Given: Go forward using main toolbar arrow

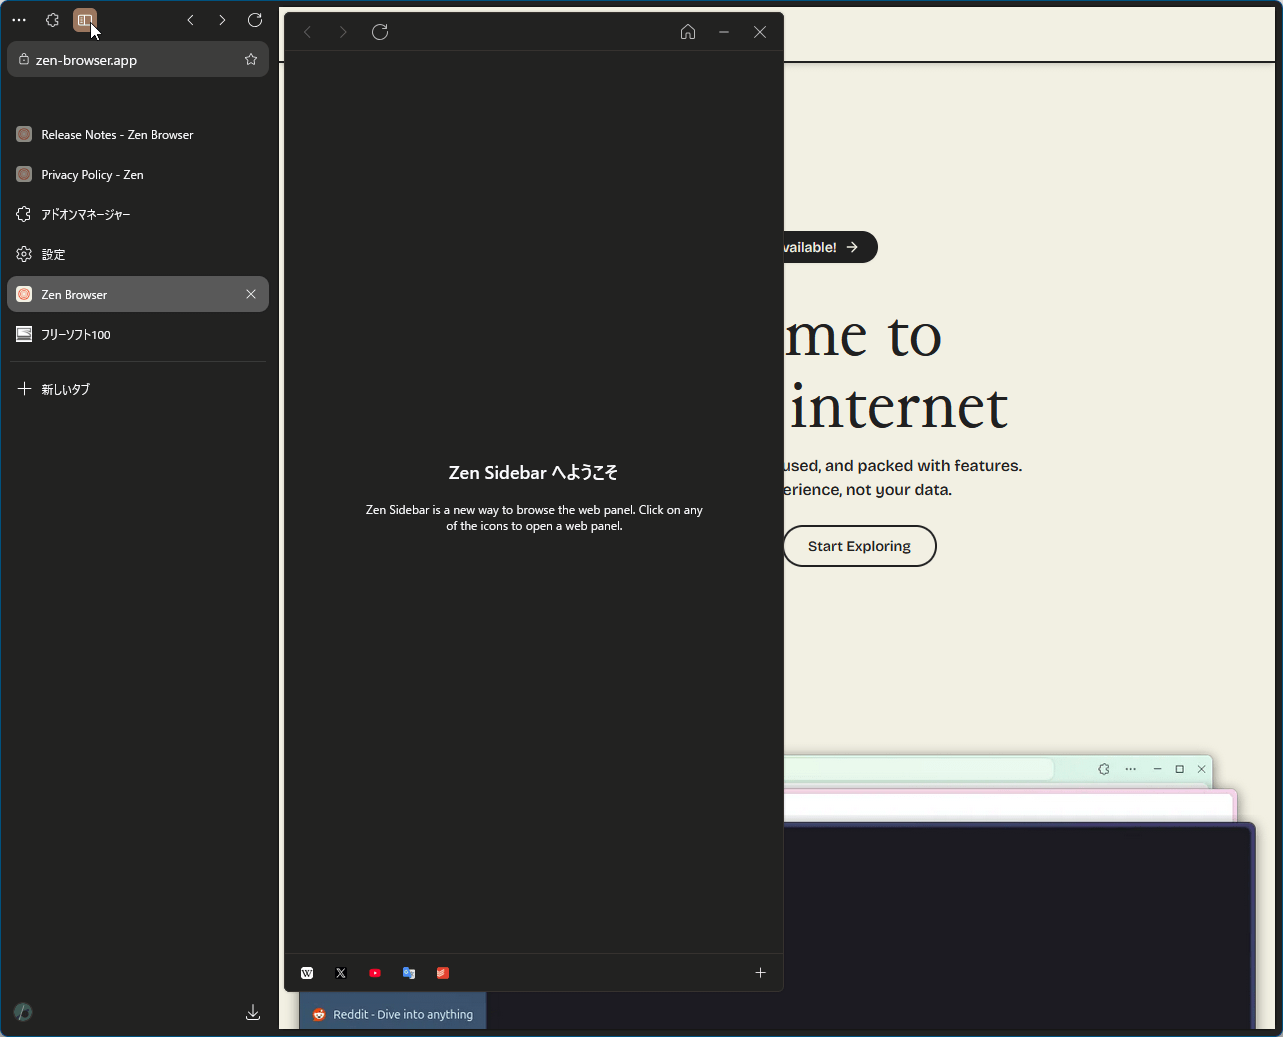Looking at the screenshot, I should (222, 20).
